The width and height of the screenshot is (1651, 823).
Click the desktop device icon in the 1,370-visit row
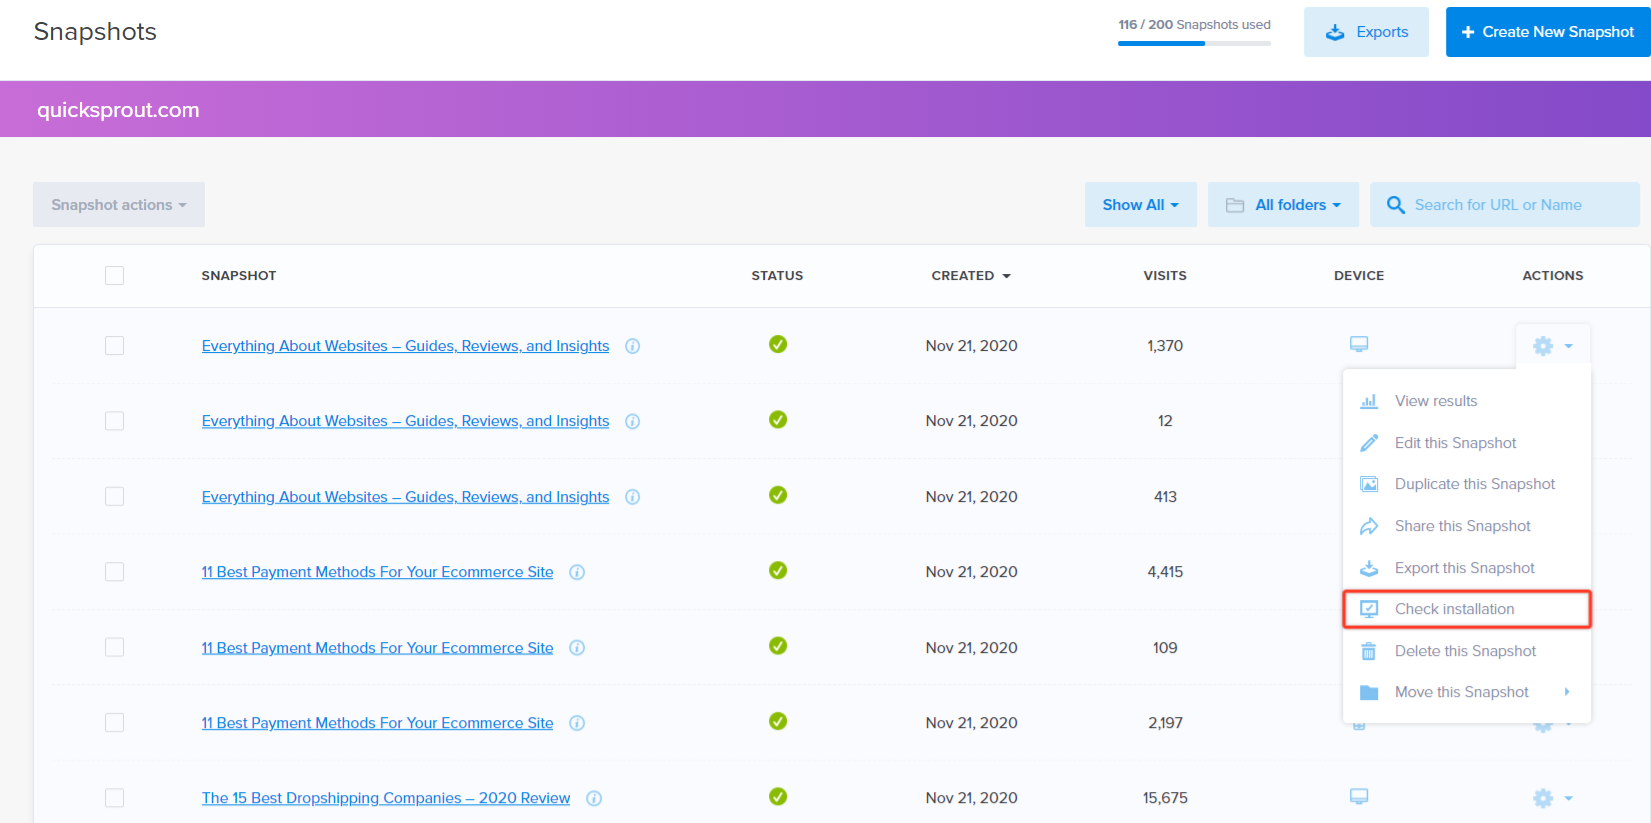click(x=1359, y=344)
